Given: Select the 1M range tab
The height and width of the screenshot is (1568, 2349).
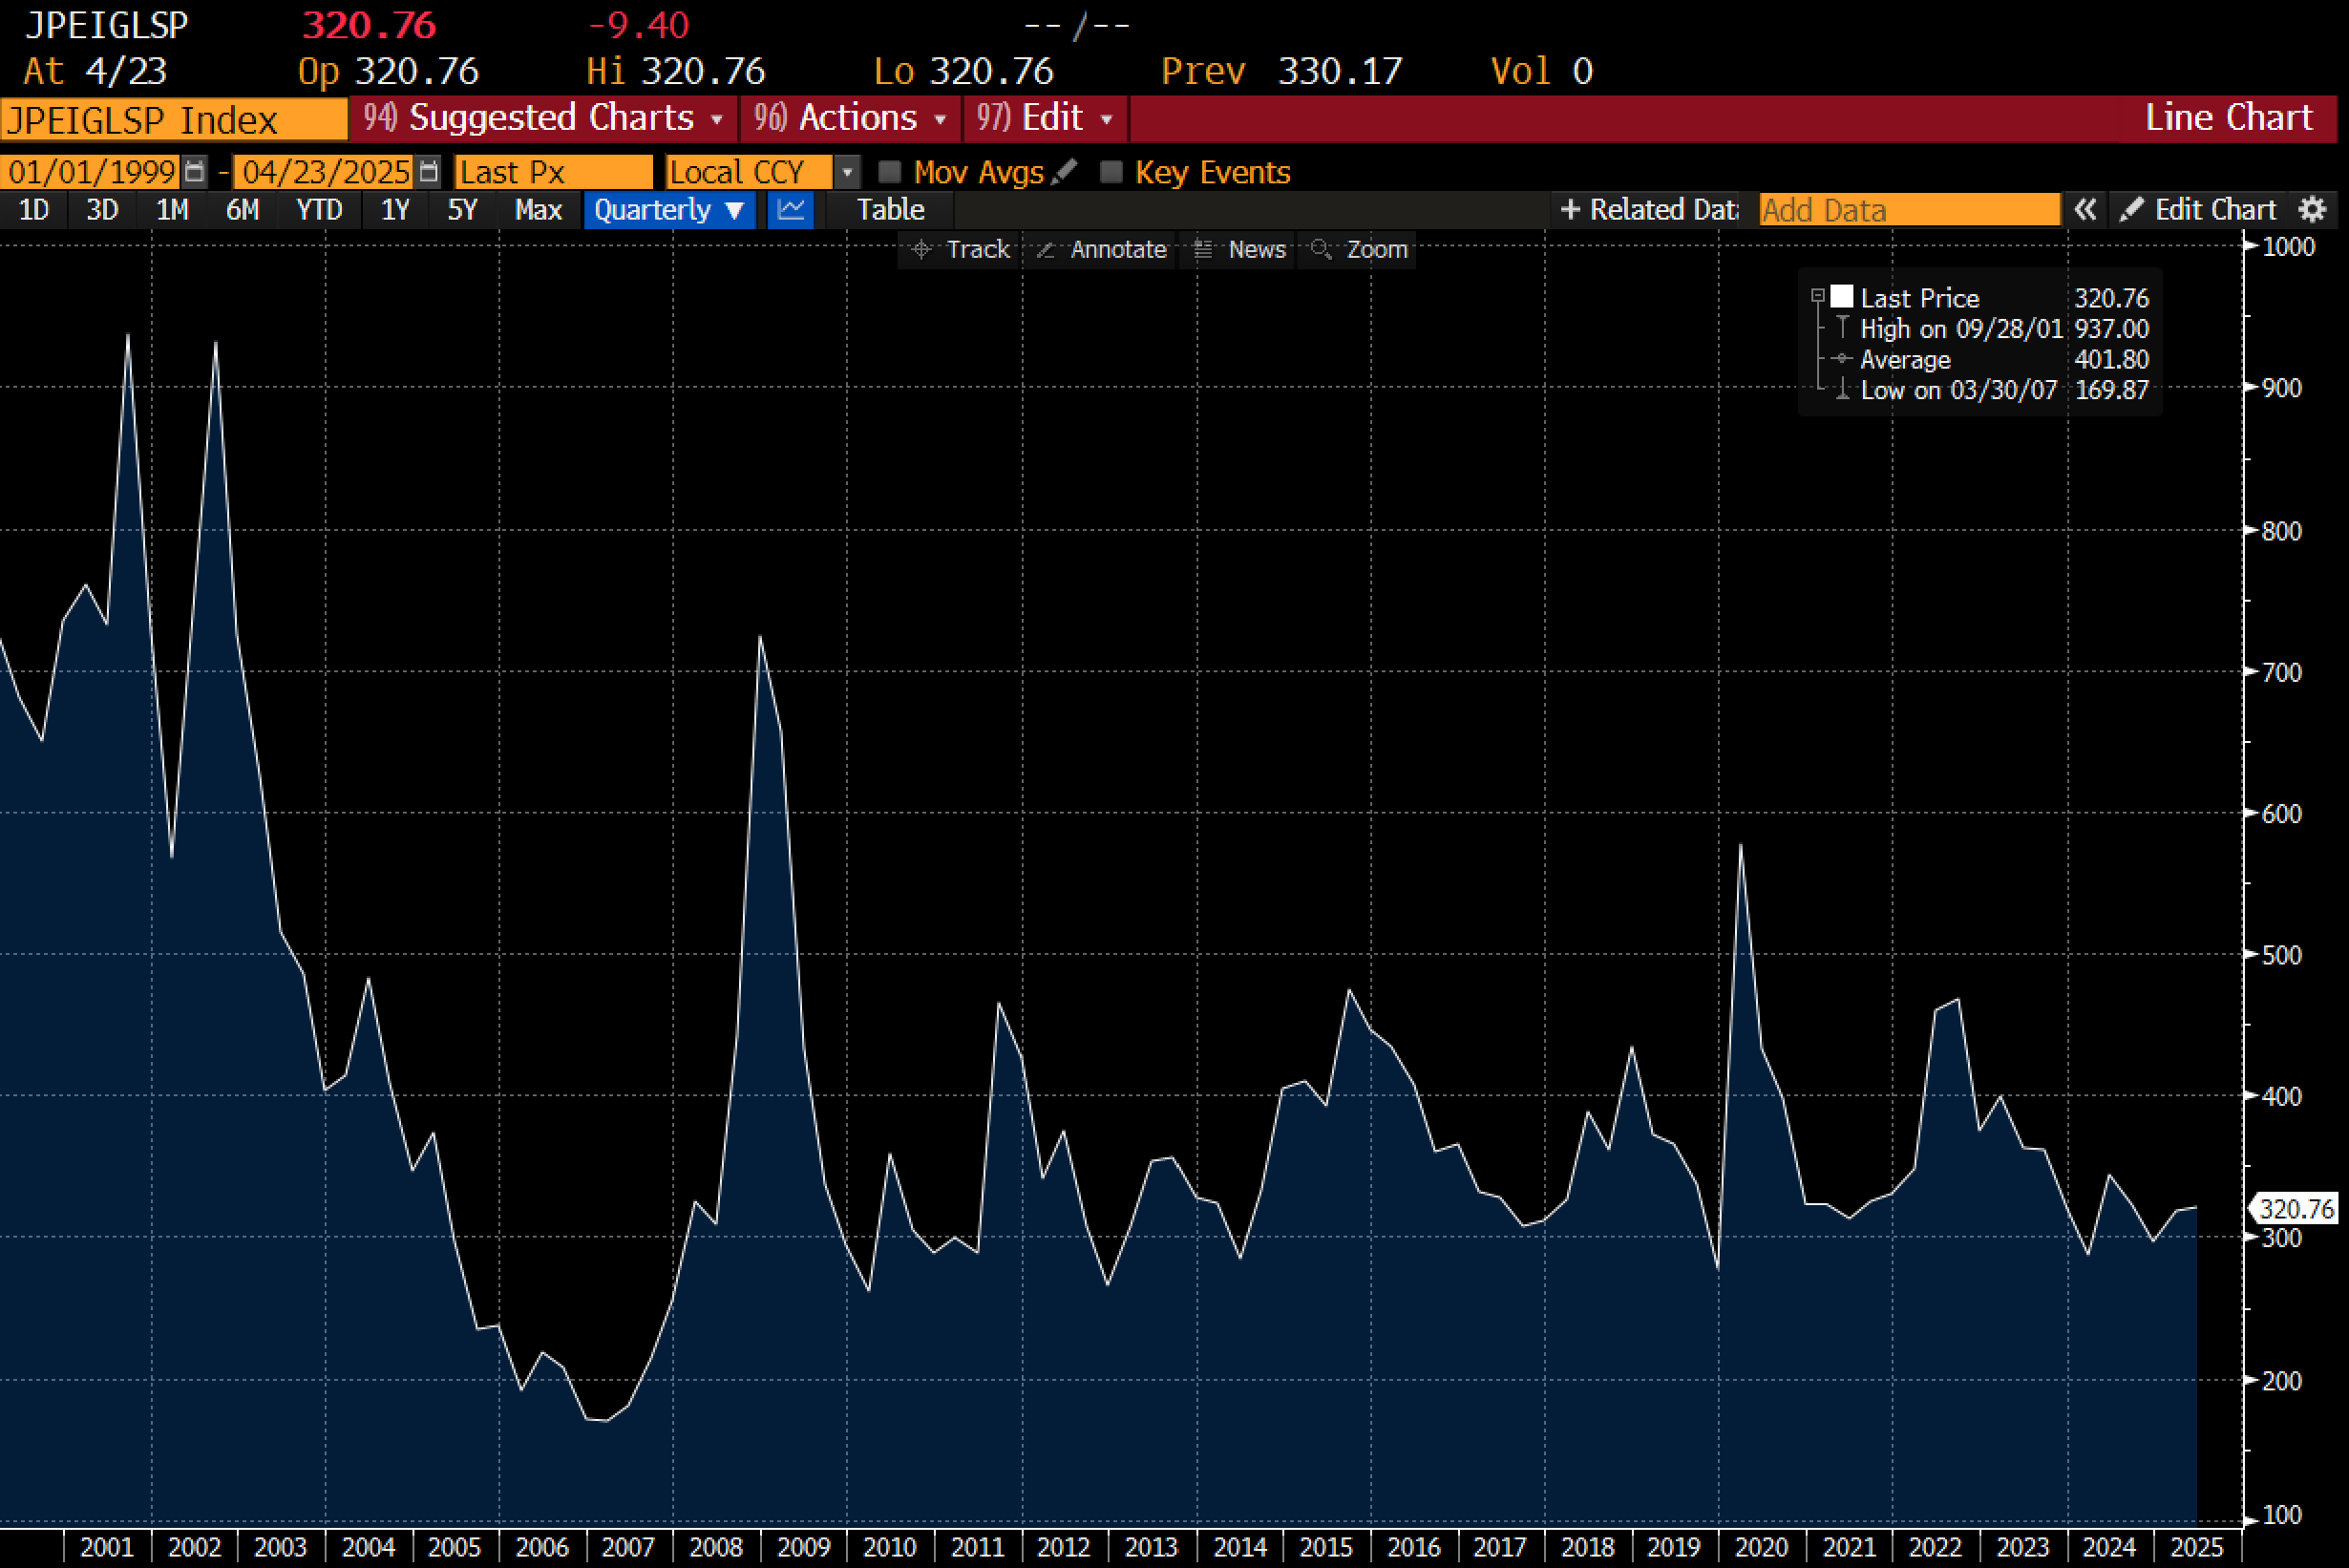Looking at the screenshot, I should [172, 210].
